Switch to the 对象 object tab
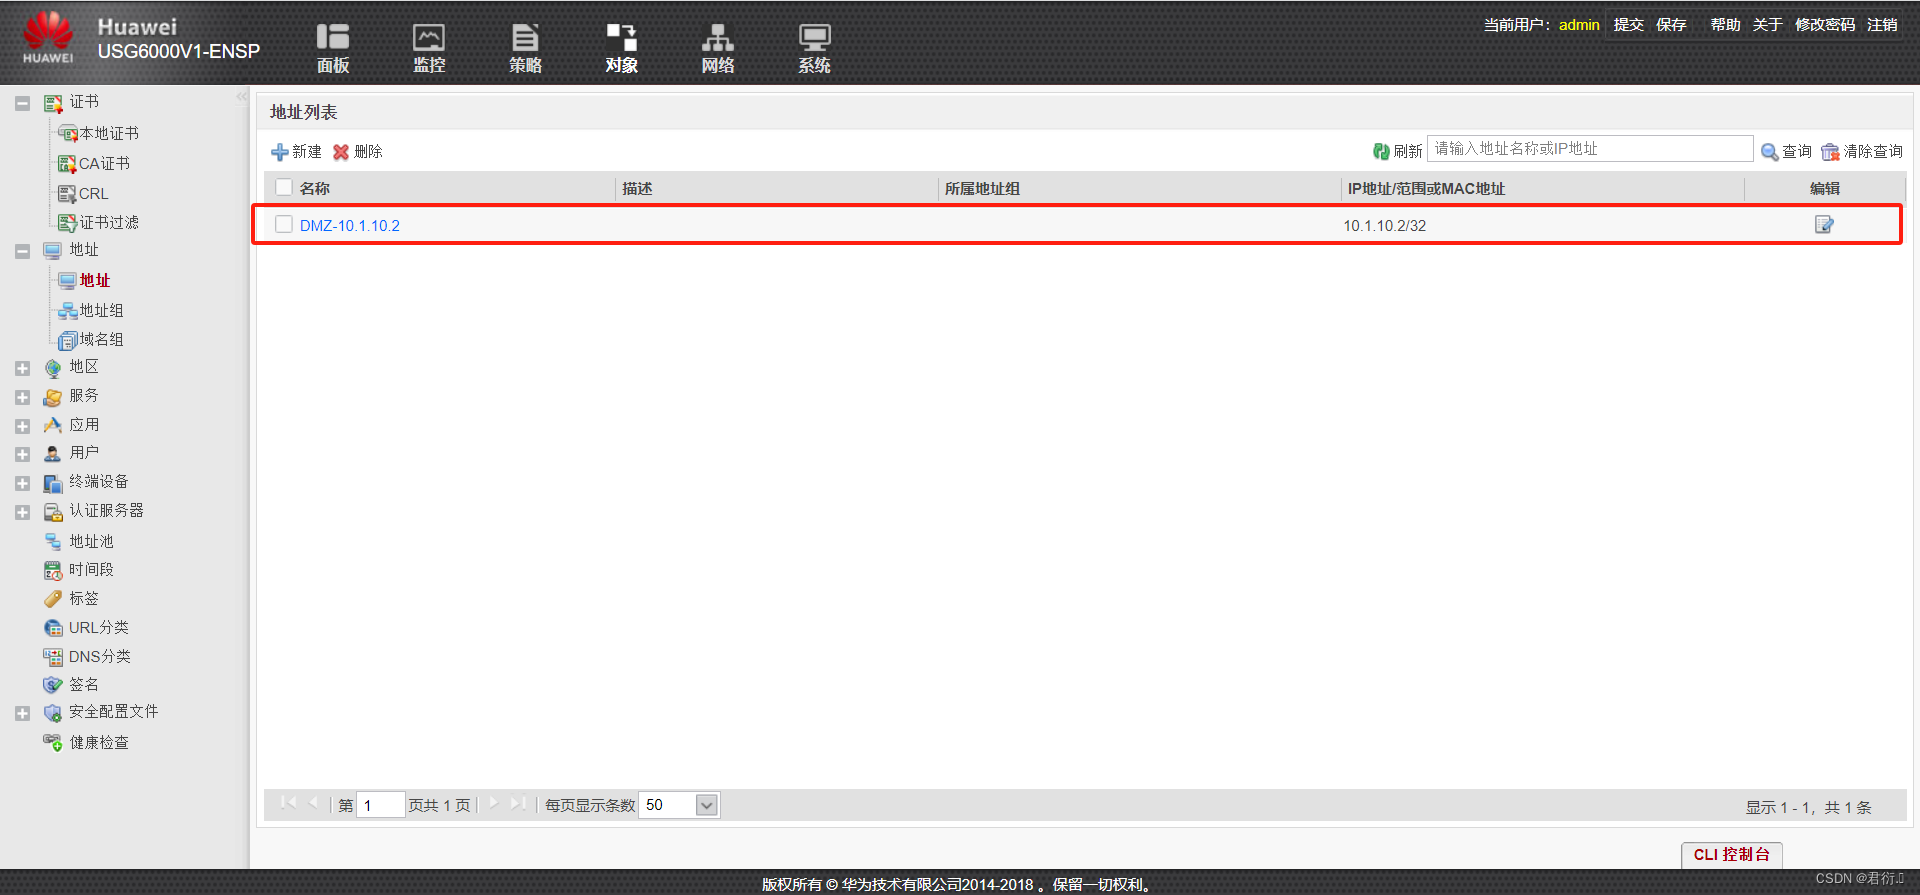This screenshot has height=895, width=1920. pyautogui.click(x=622, y=48)
